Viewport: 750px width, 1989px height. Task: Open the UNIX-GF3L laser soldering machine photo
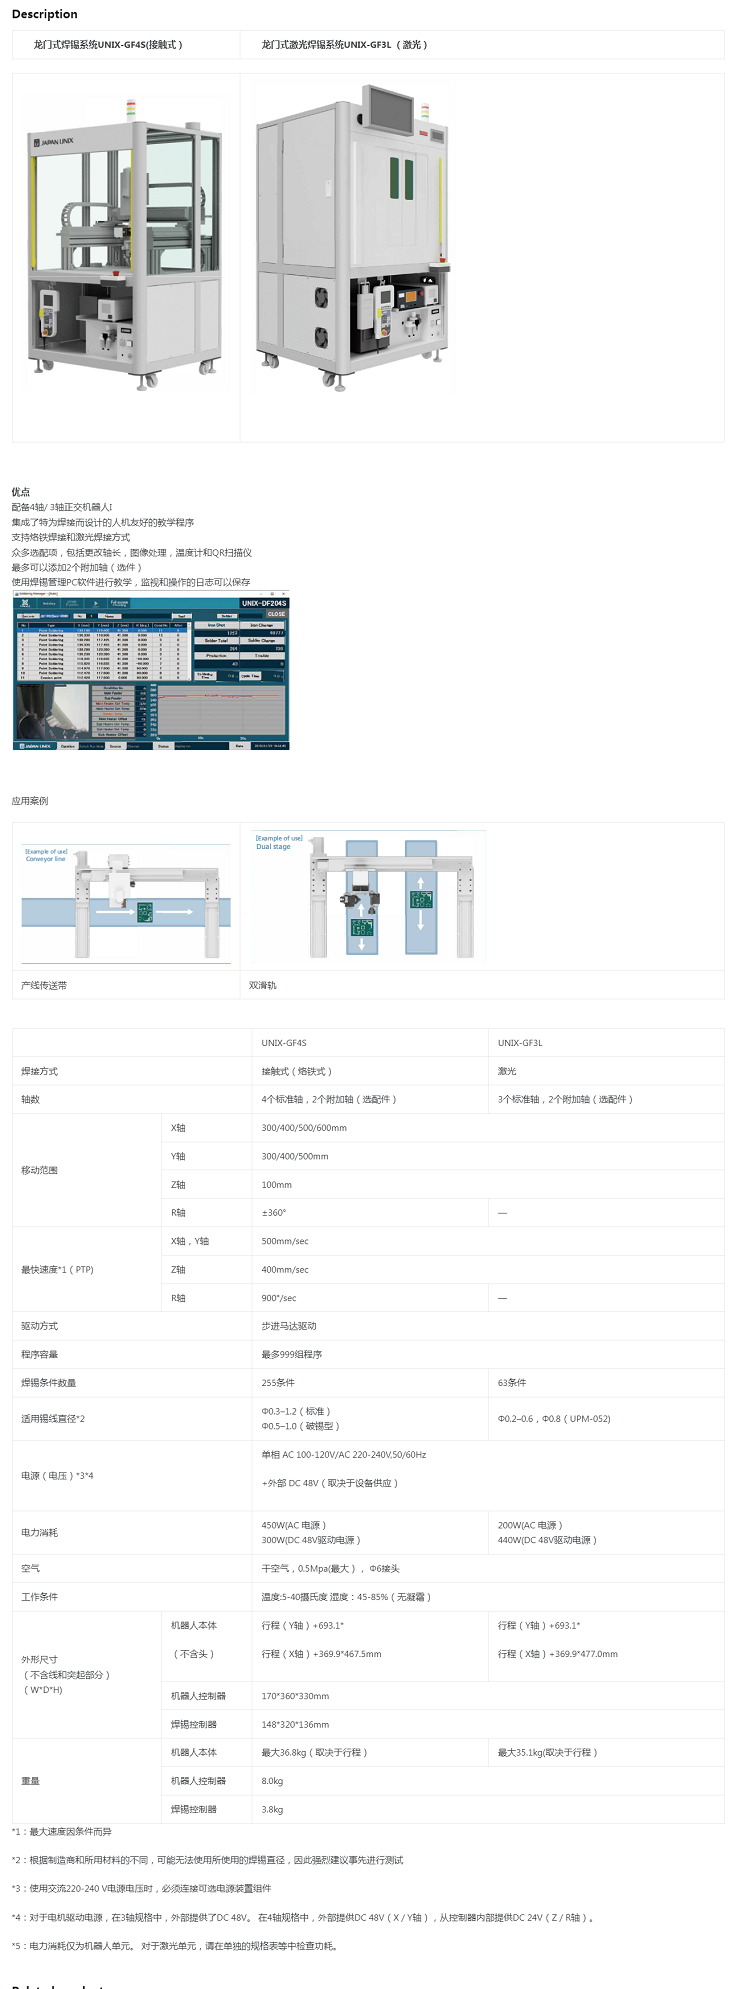click(352, 236)
